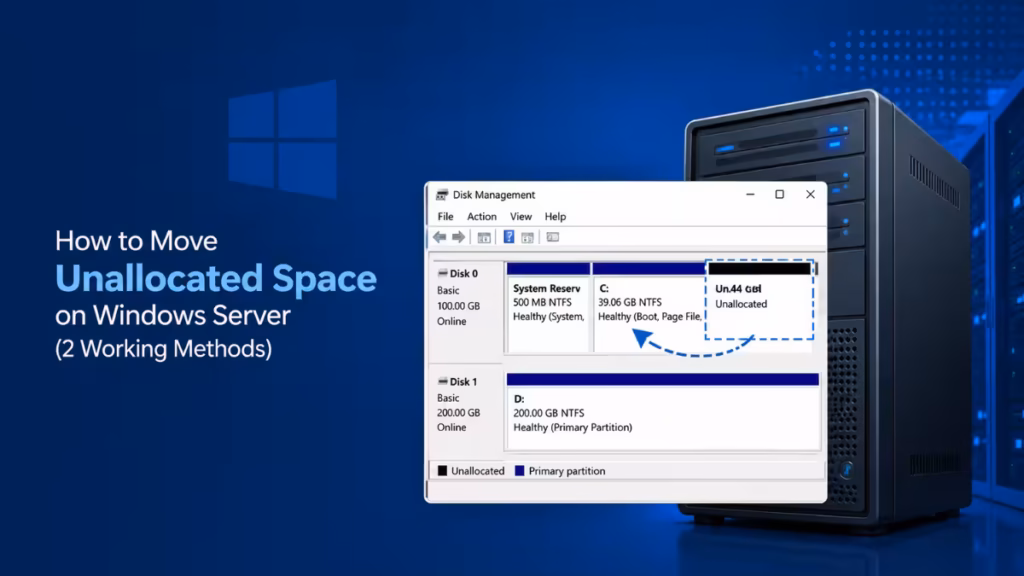Click the toolbar icon right of Help
This screenshot has height=576, width=1024.
click(528, 238)
